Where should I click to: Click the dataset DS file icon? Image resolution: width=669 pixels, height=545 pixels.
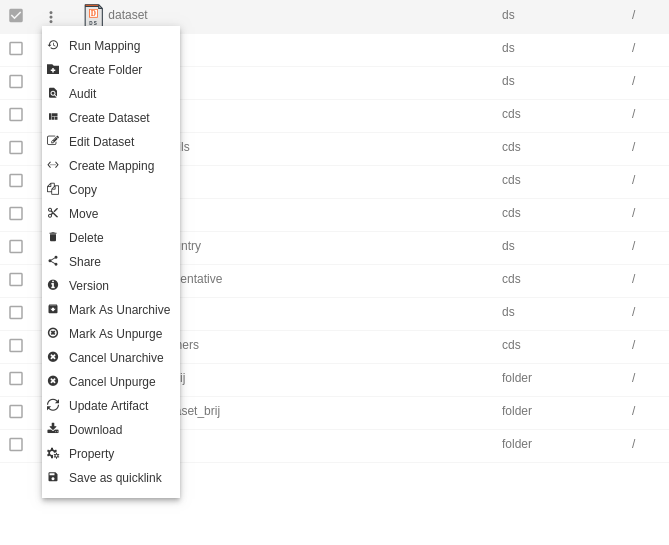(x=93, y=15)
